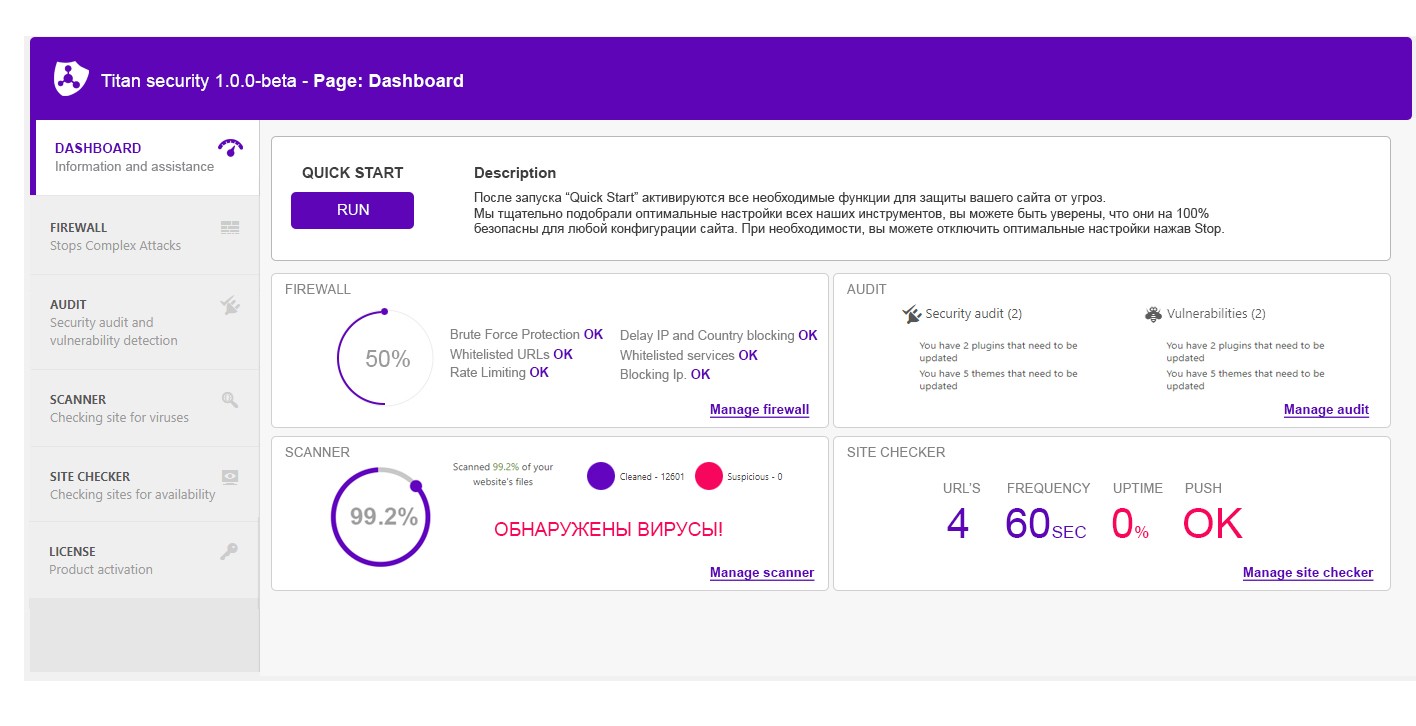Click the Firewall brick wall icon
The image size is (1416, 726).
tap(230, 228)
